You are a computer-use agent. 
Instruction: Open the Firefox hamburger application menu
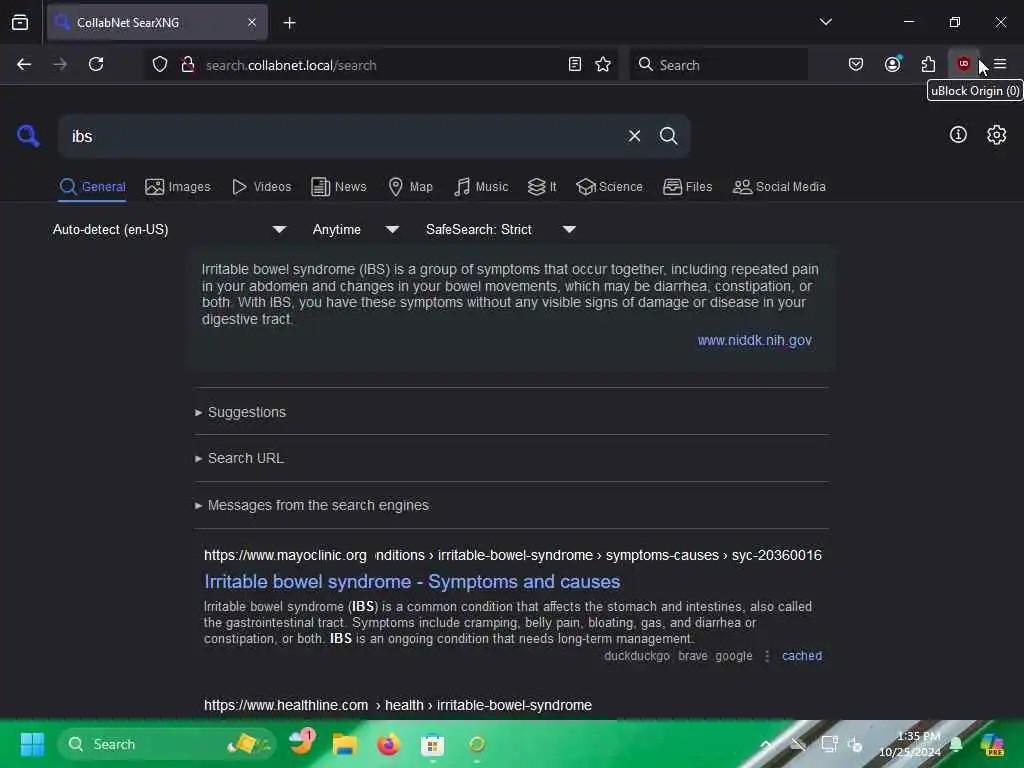point(1000,64)
